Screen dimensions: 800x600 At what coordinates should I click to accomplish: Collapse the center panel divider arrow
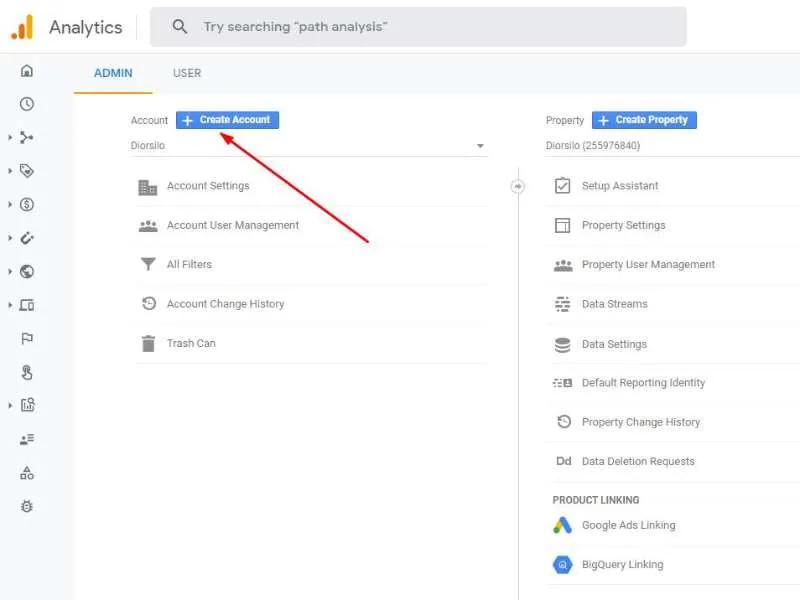tap(518, 185)
